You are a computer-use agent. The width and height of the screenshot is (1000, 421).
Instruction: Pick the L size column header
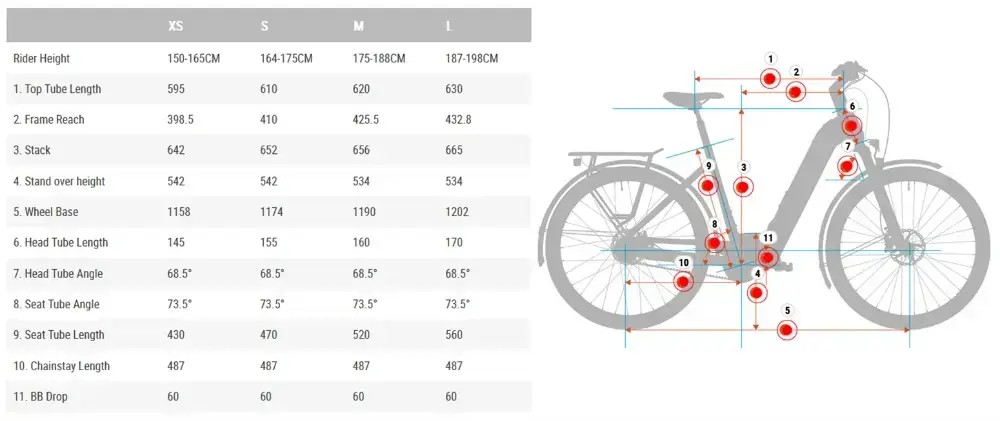pos(449,26)
